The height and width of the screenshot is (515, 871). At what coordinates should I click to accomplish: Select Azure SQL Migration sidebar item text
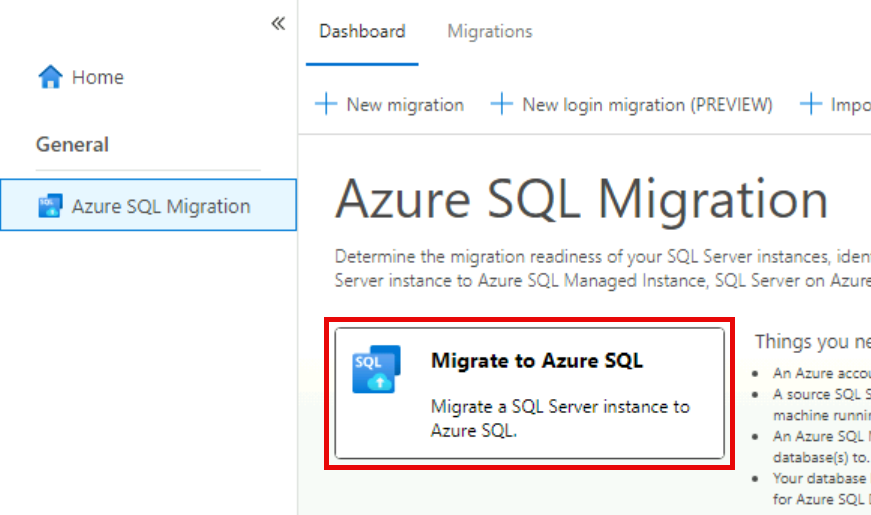(x=161, y=207)
